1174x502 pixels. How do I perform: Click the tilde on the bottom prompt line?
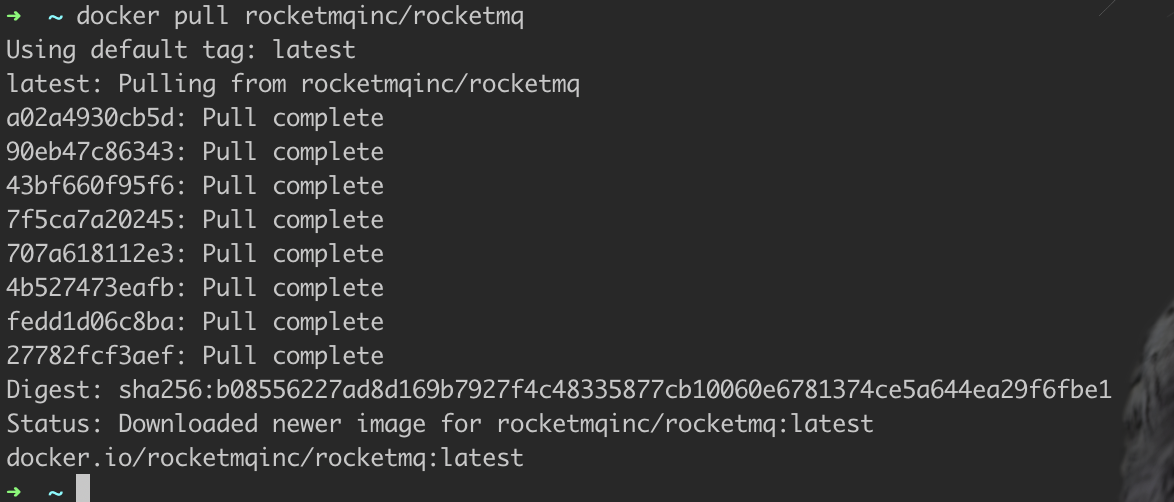[54, 492]
